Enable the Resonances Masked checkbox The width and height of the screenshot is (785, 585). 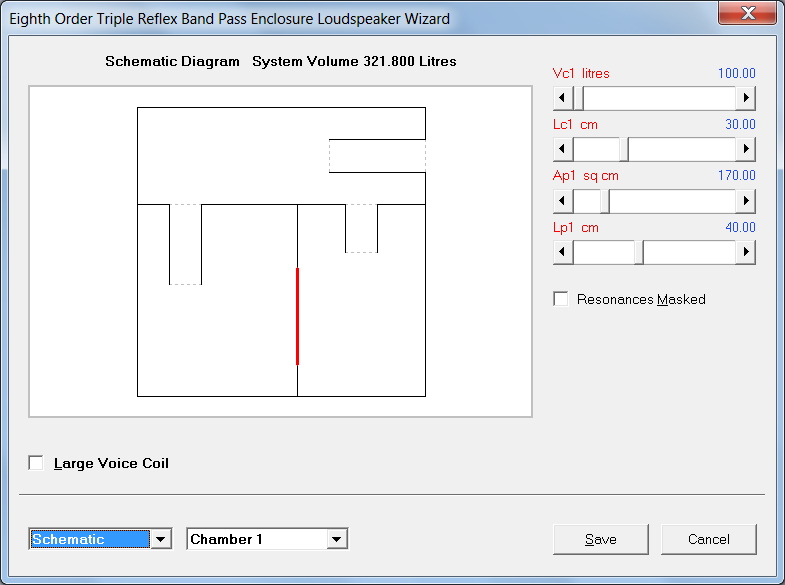point(561,299)
